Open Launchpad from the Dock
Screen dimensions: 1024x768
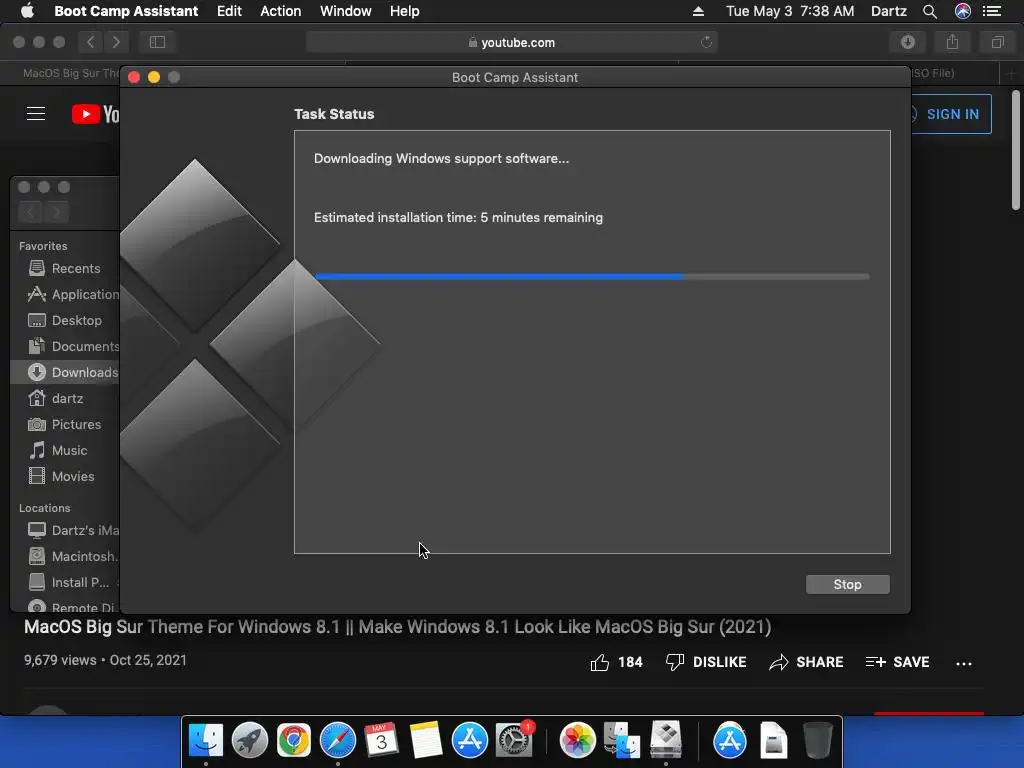250,741
